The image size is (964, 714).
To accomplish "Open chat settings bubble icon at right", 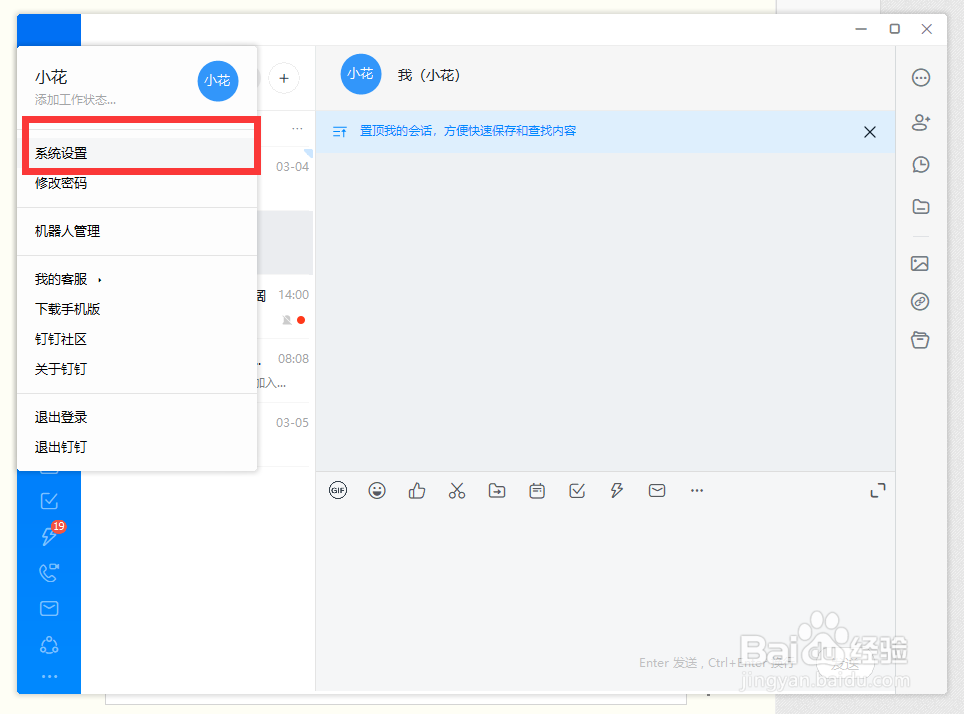I will tap(920, 77).
